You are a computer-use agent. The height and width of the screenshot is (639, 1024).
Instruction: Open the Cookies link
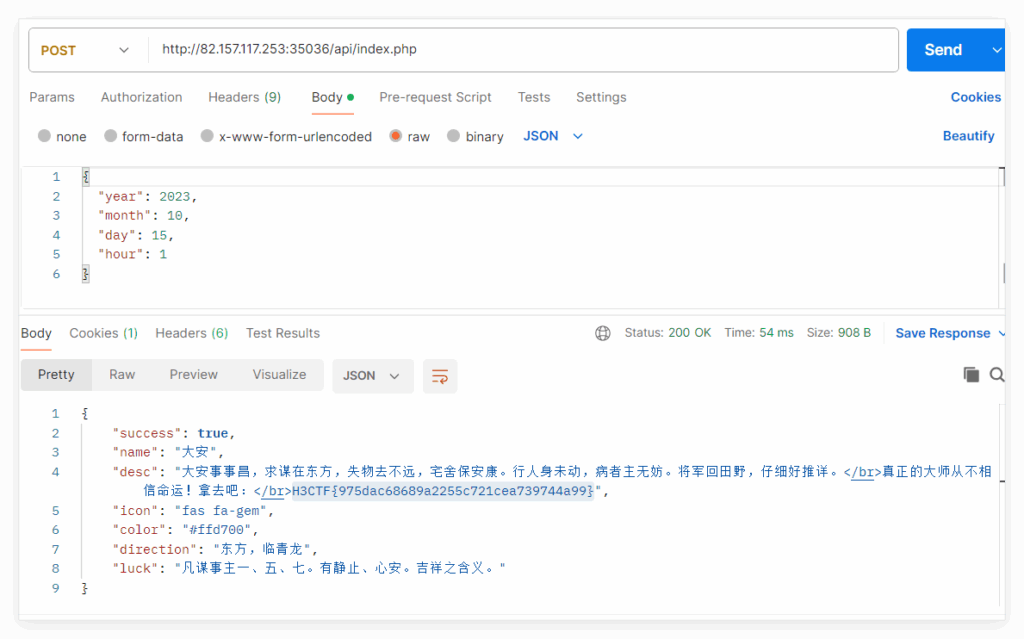[975, 97]
